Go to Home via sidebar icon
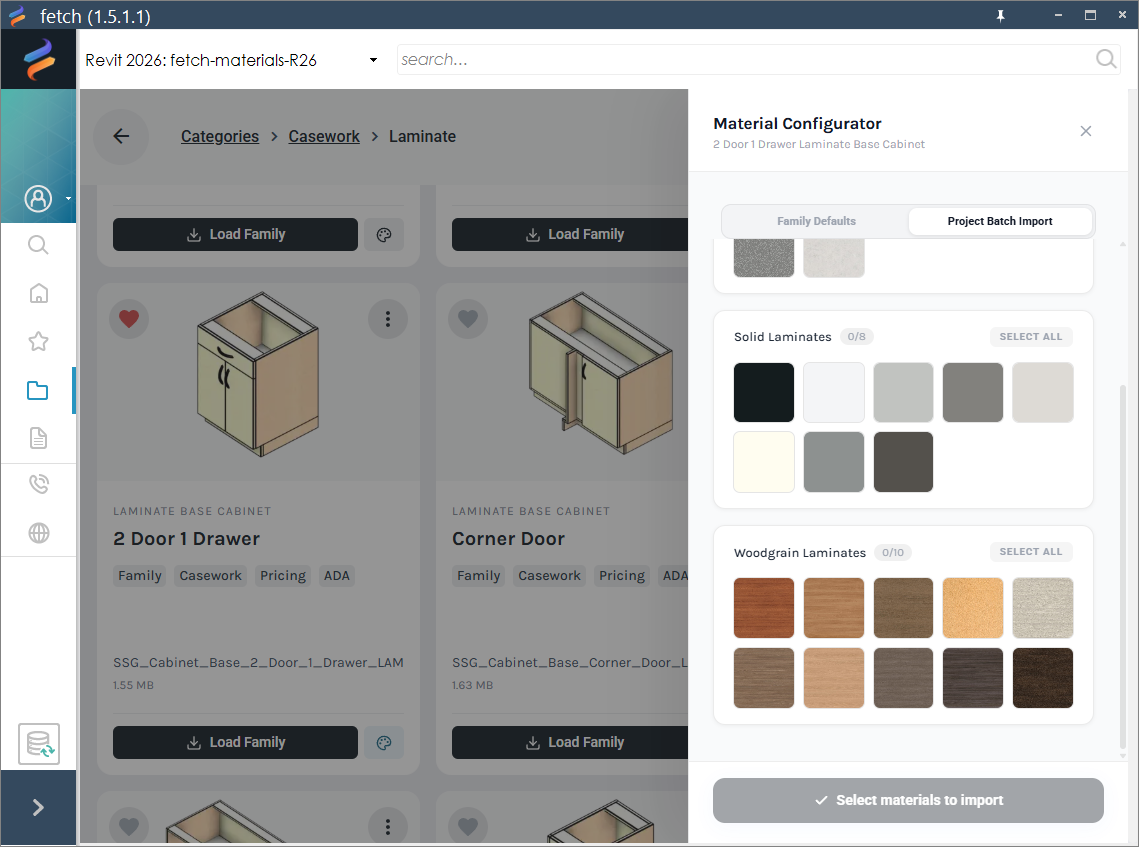Viewport: 1139px width, 847px height. (x=38, y=293)
